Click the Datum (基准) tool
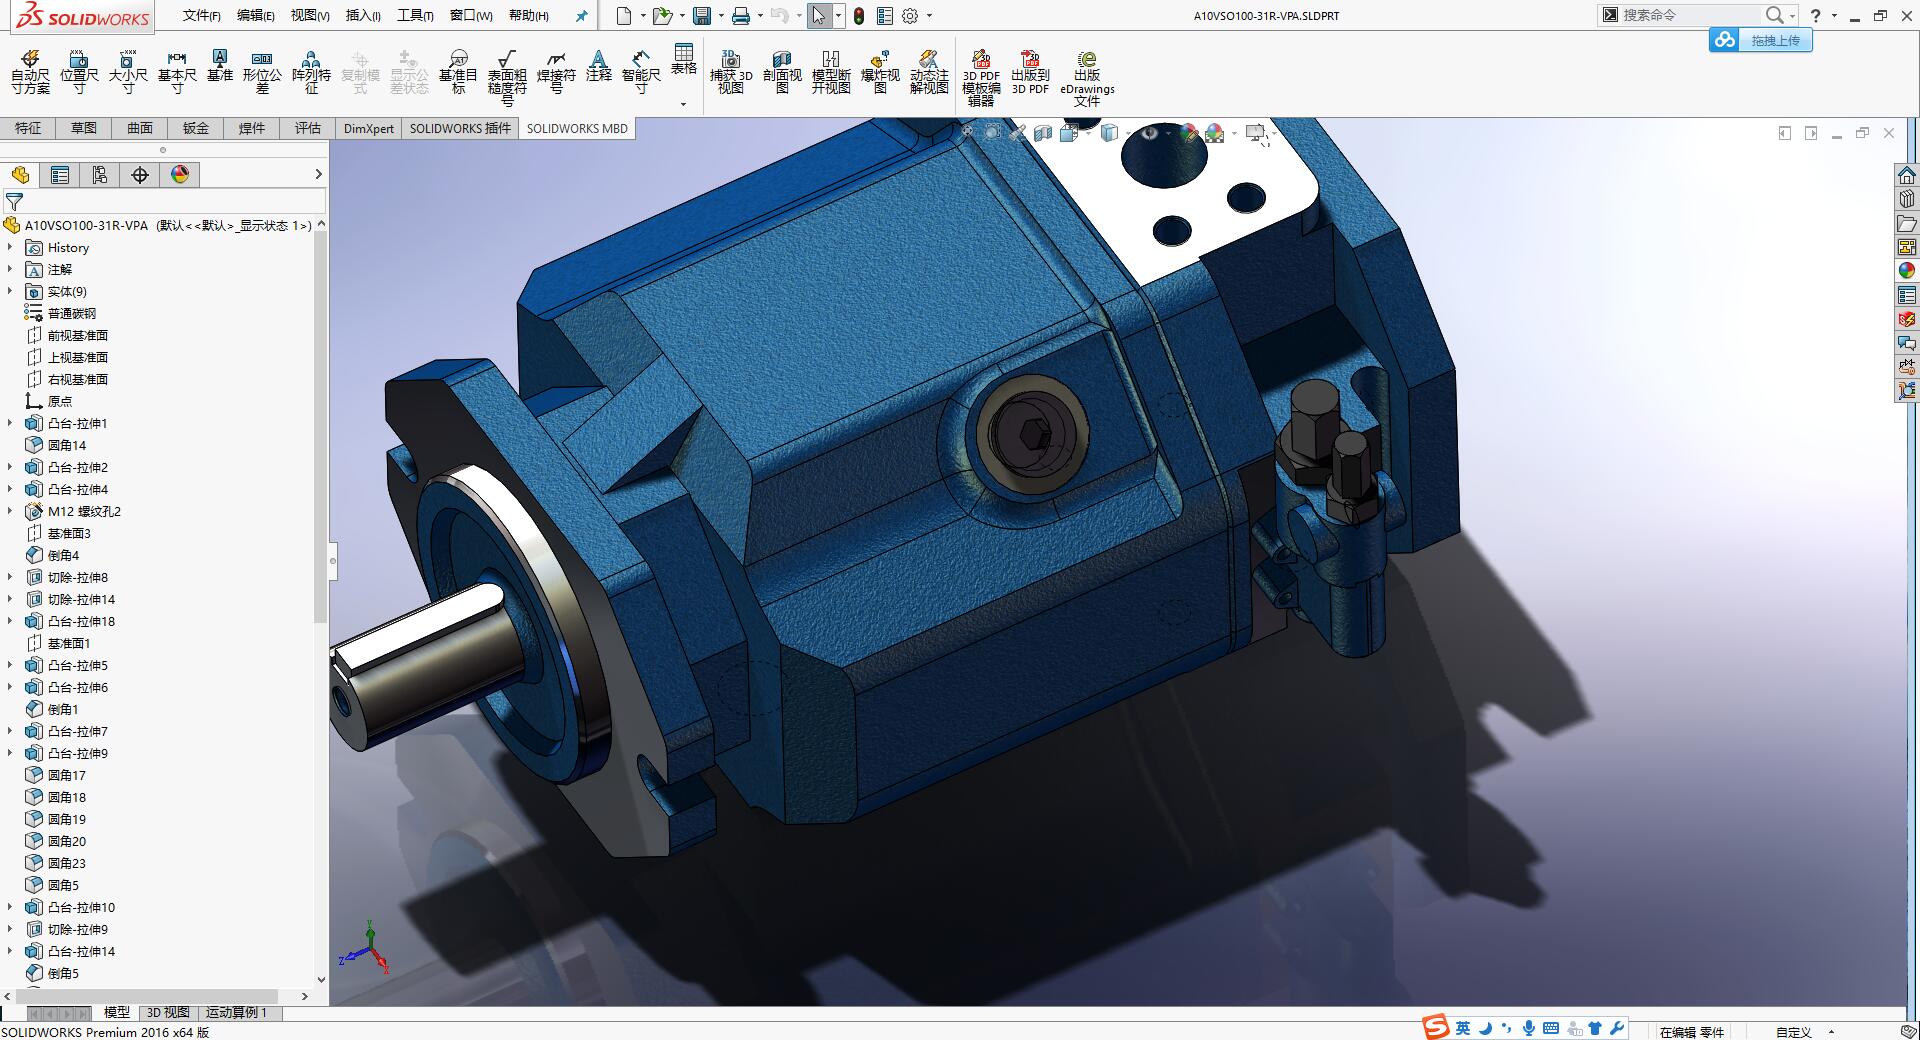 coord(220,66)
